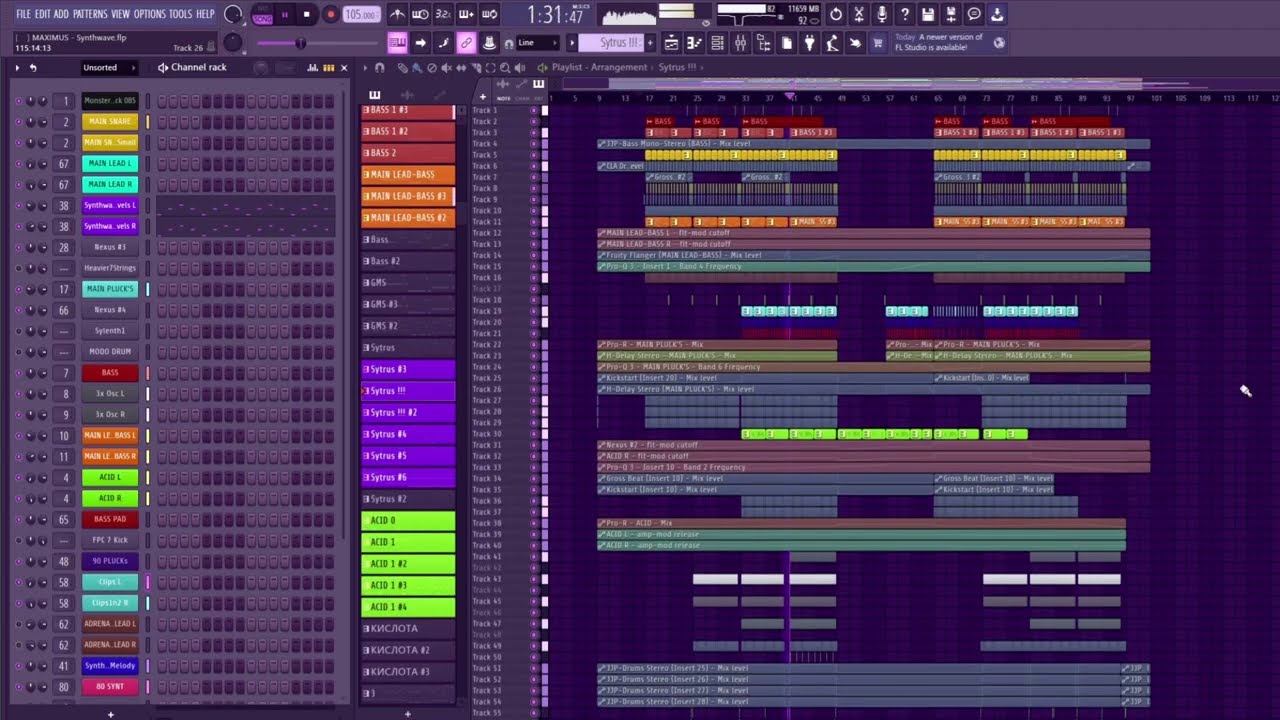Screen dimensions: 1280x720
Task: Click the 105.000 tempo field
Action: tap(361, 15)
